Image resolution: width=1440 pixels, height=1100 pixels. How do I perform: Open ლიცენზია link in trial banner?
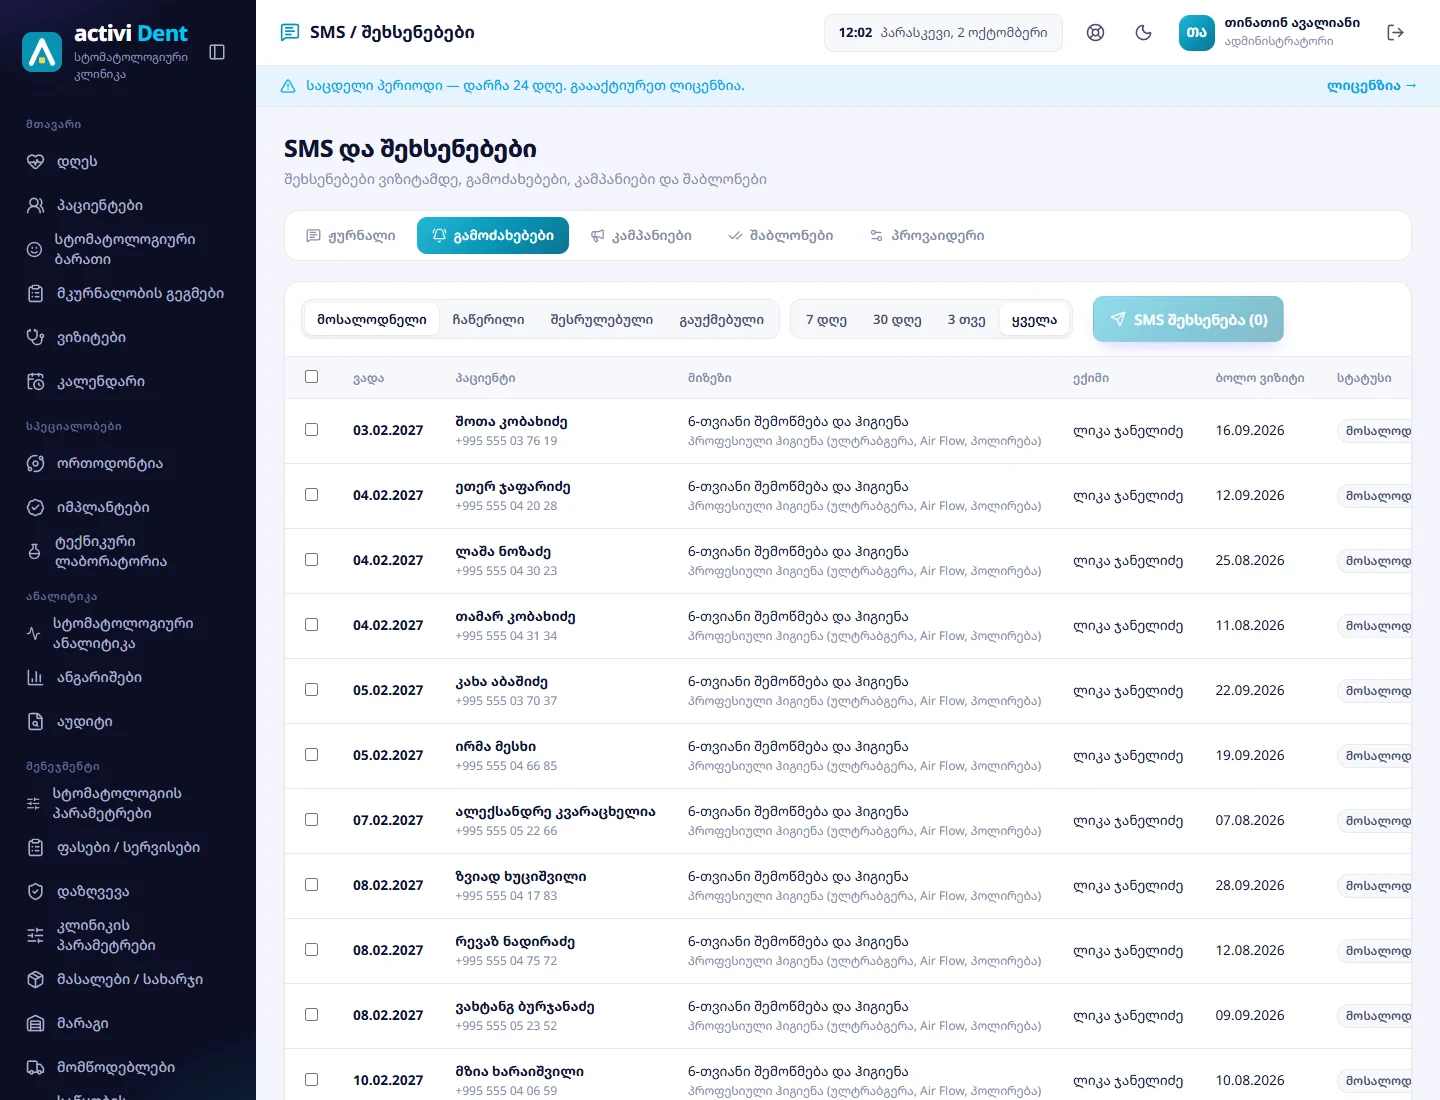(1372, 86)
